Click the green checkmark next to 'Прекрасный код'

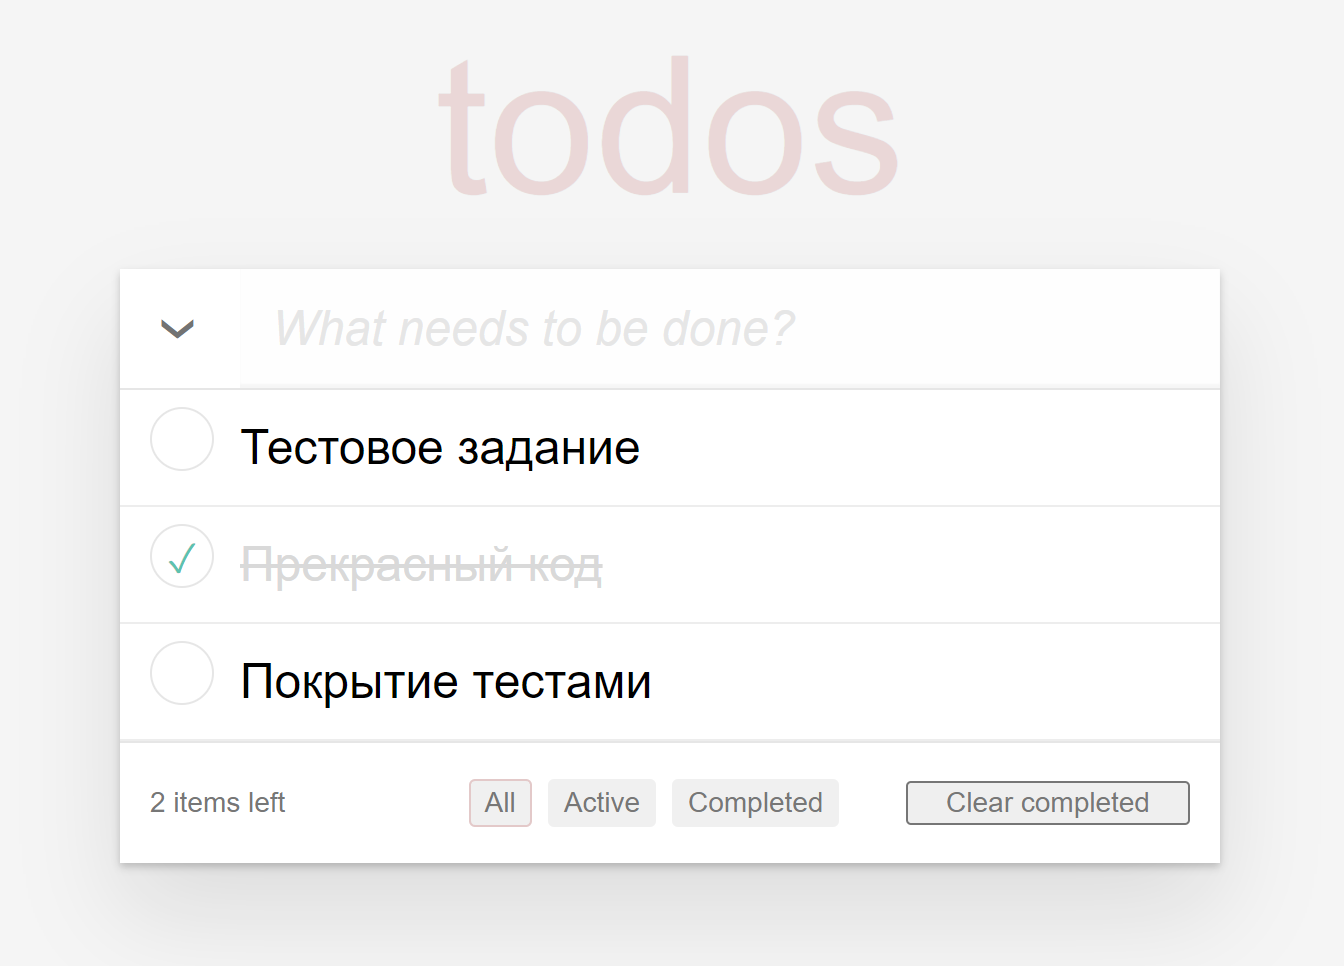click(182, 556)
